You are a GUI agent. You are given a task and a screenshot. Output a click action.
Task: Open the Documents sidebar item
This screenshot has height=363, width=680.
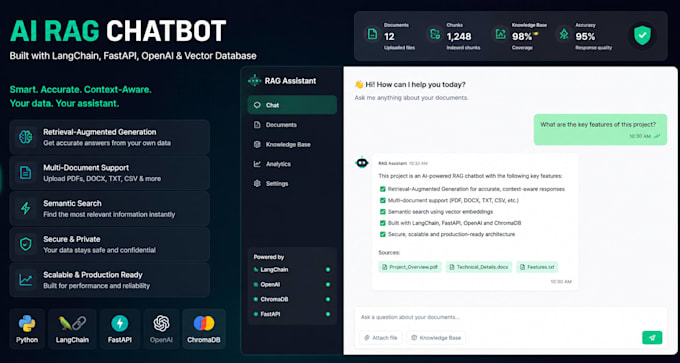292,125
